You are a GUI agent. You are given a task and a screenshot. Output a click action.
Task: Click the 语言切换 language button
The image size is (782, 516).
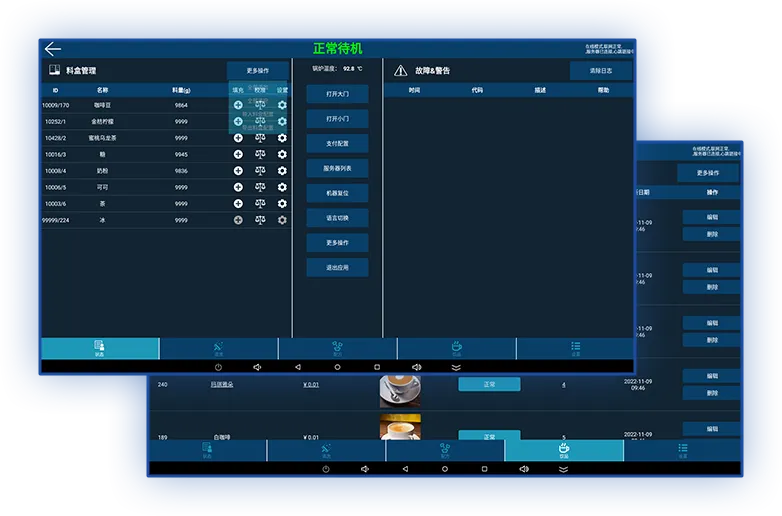338,218
